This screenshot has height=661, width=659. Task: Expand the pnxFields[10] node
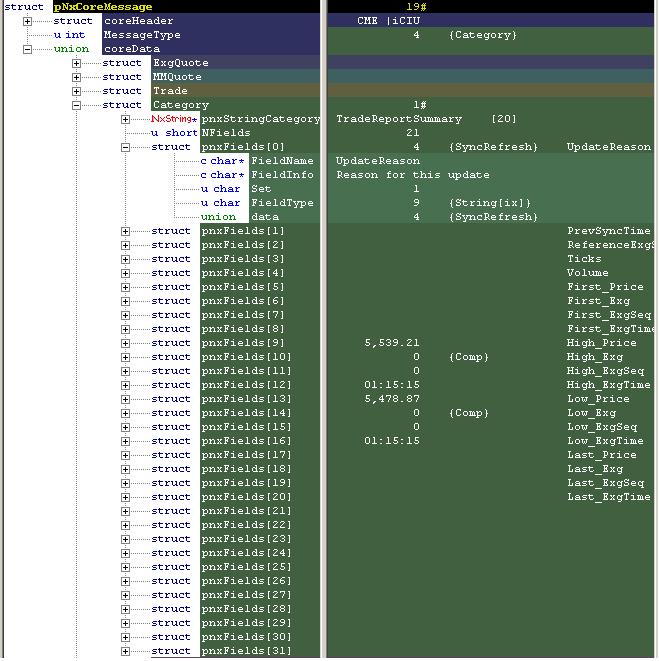125,357
